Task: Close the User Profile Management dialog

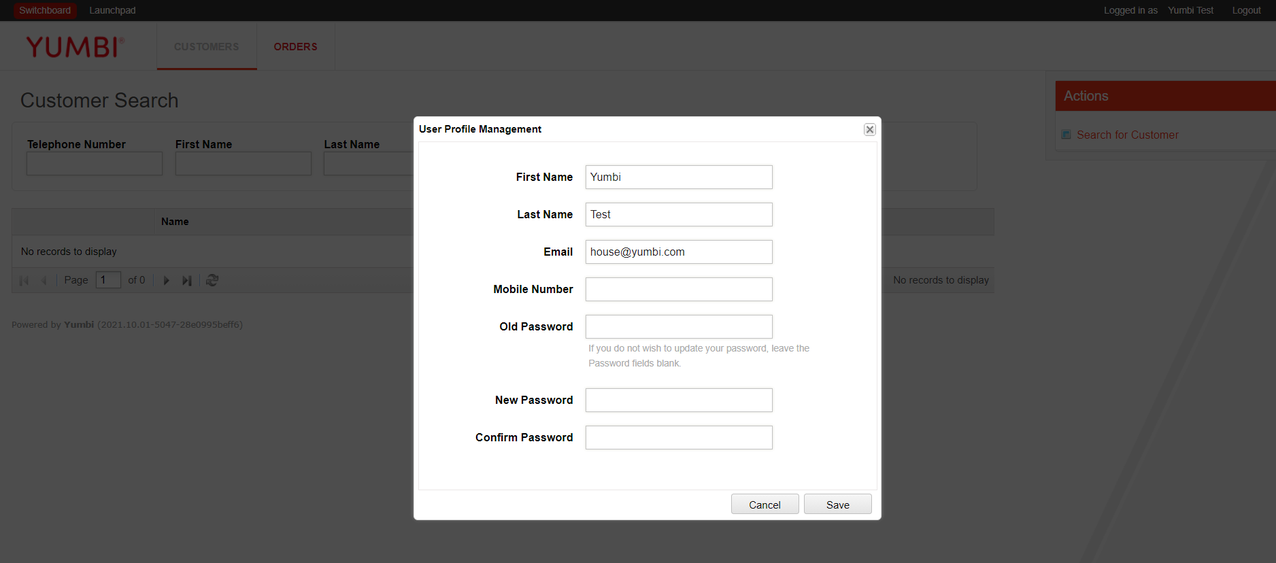Action: 869,130
